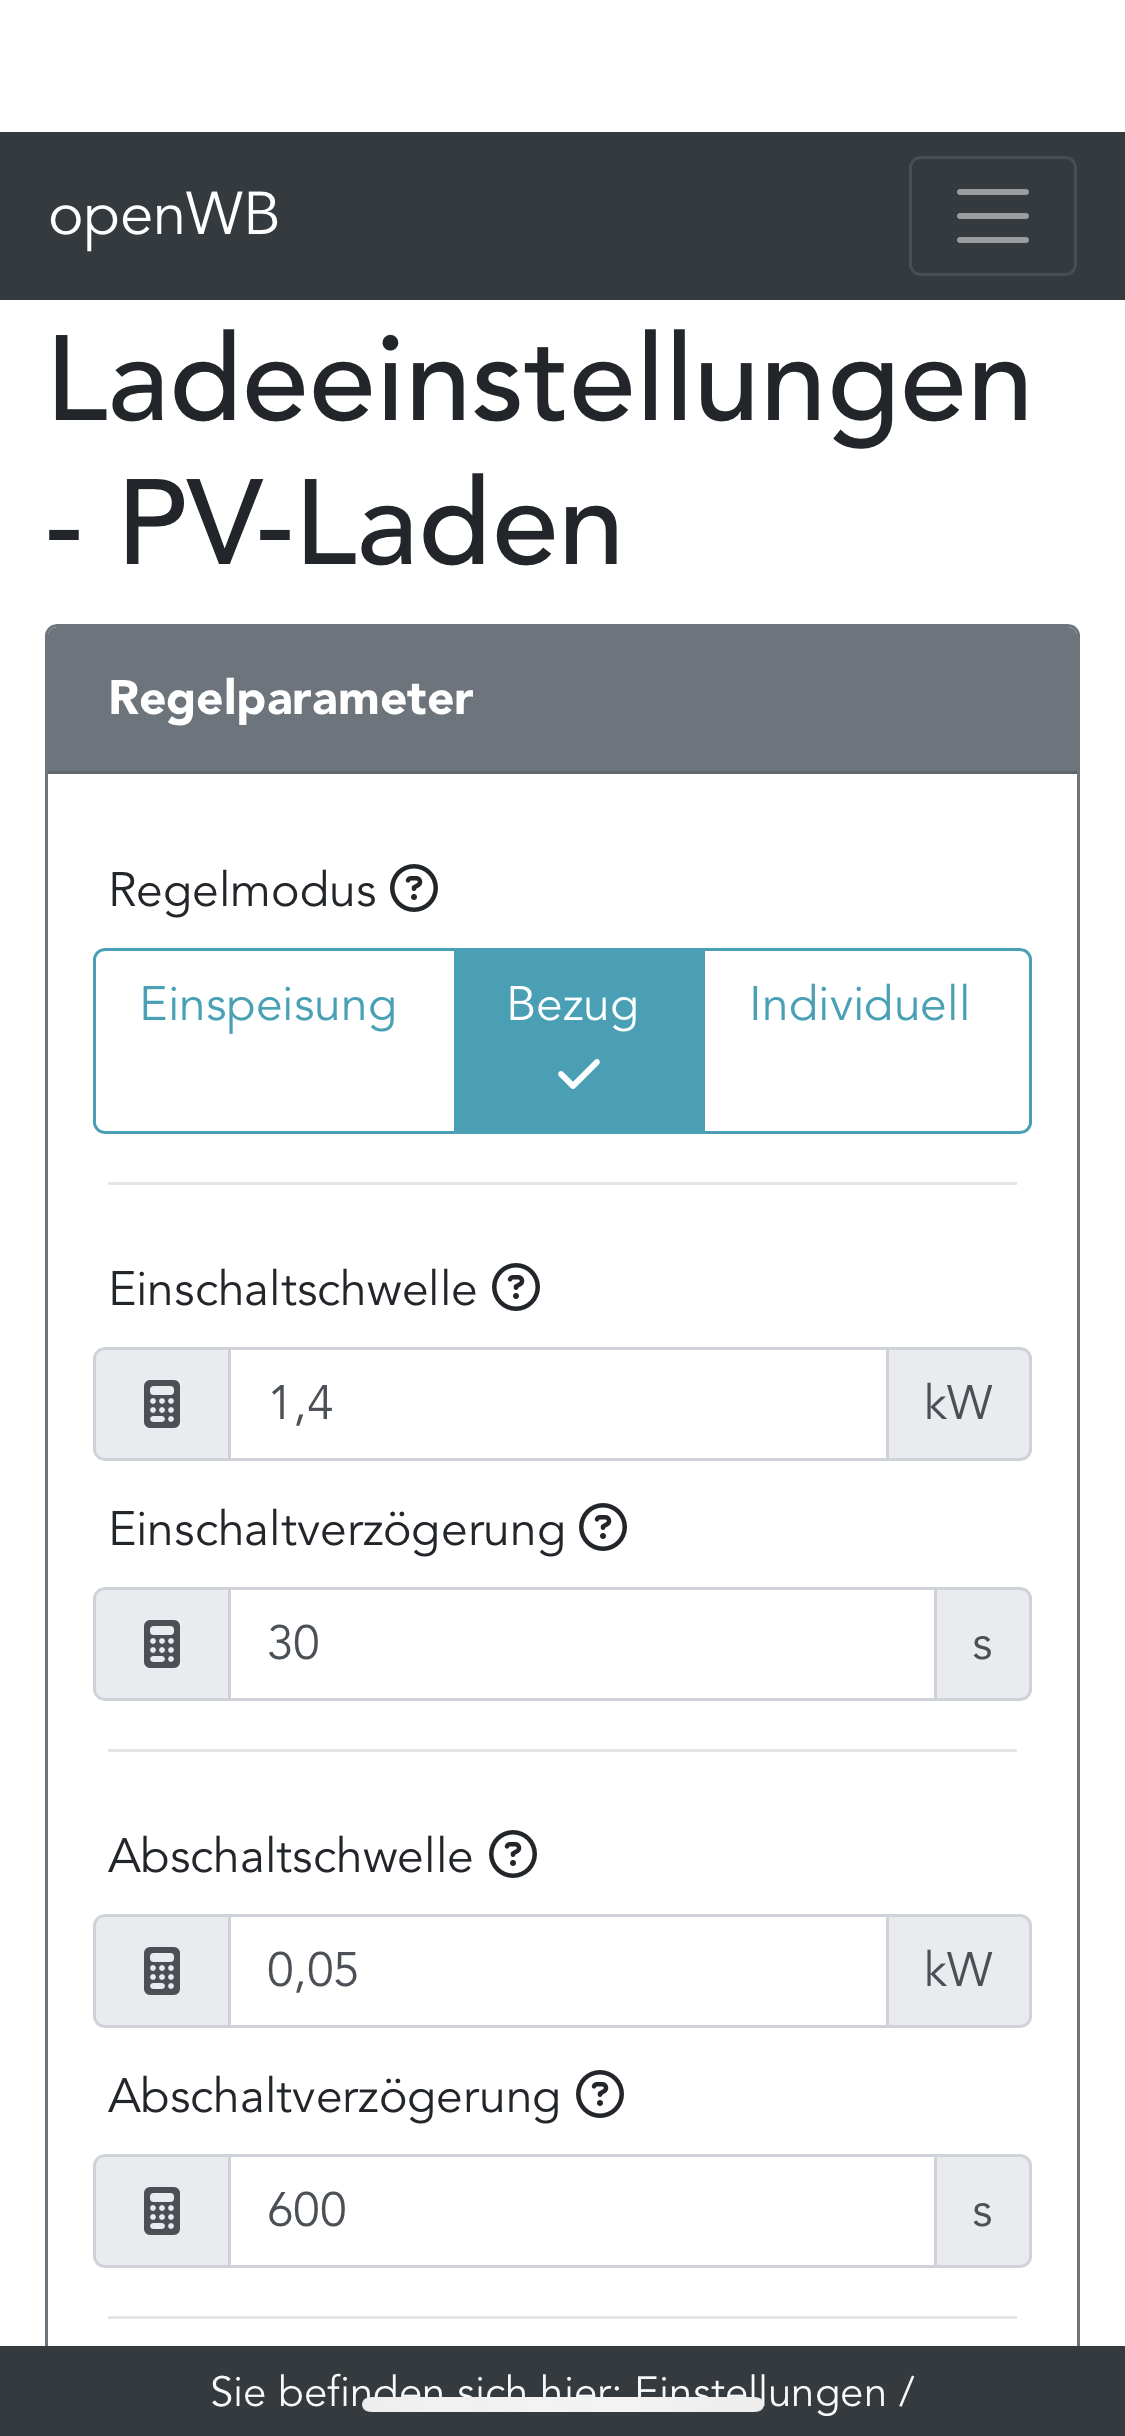1125x2436 pixels.
Task: Click the Regelparameter card header
Action: click(562, 699)
